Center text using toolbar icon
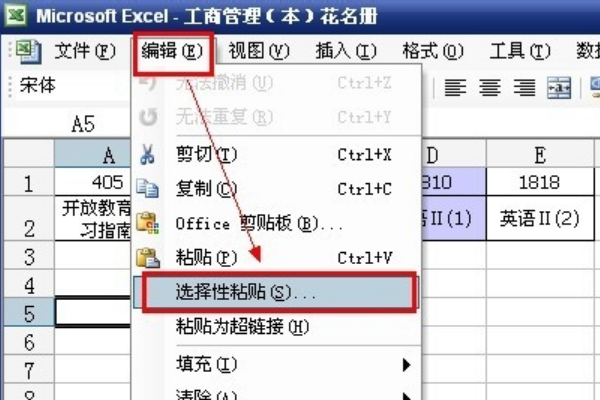This screenshot has height=400, width=600. coord(490,87)
